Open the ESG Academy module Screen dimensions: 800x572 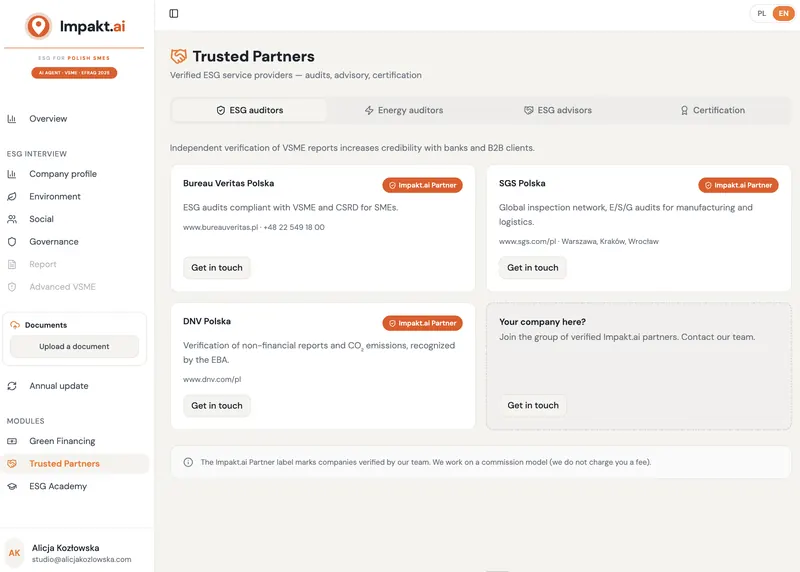(x=74, y=486)
